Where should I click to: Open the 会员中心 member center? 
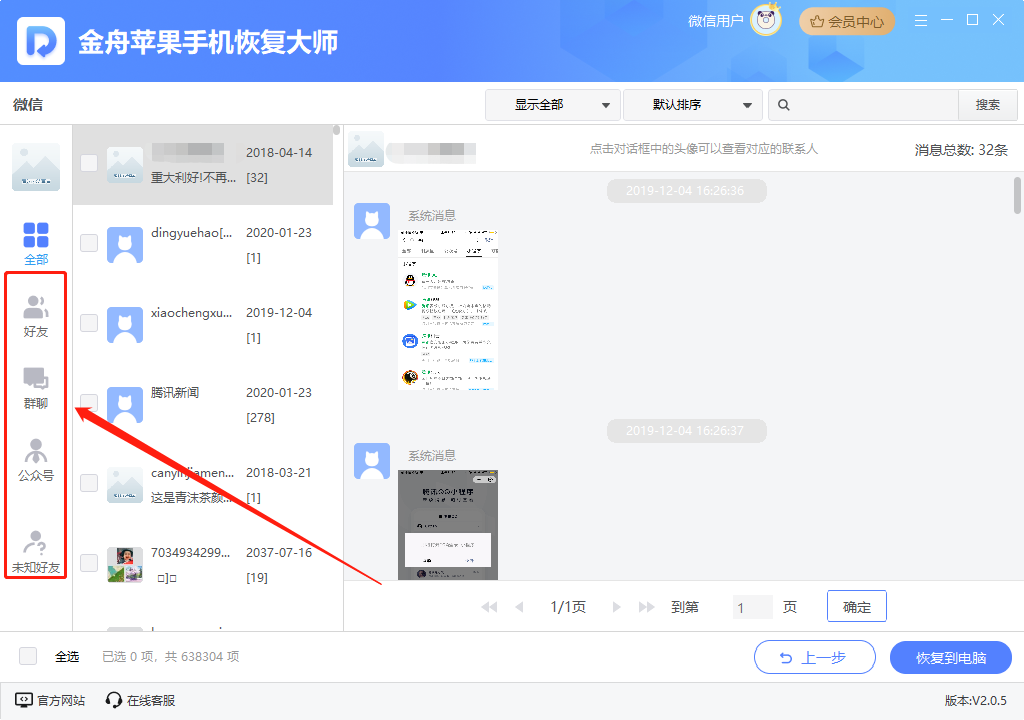[847, 21]
